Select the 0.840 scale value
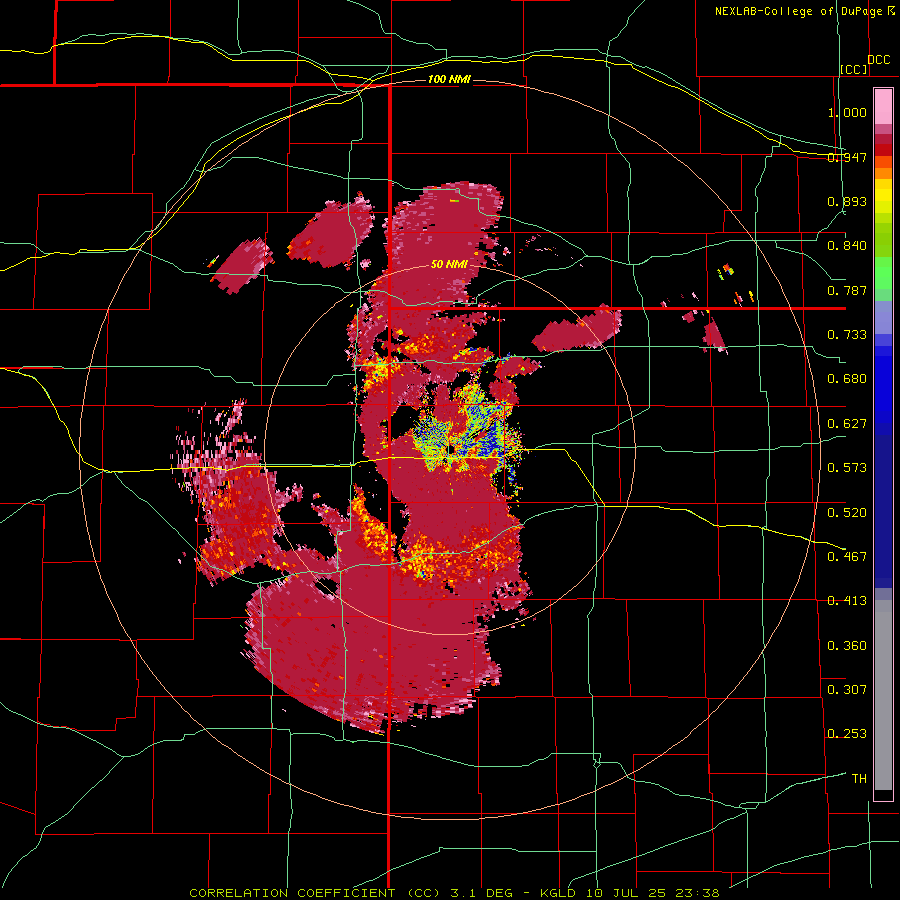 (847, 246)
